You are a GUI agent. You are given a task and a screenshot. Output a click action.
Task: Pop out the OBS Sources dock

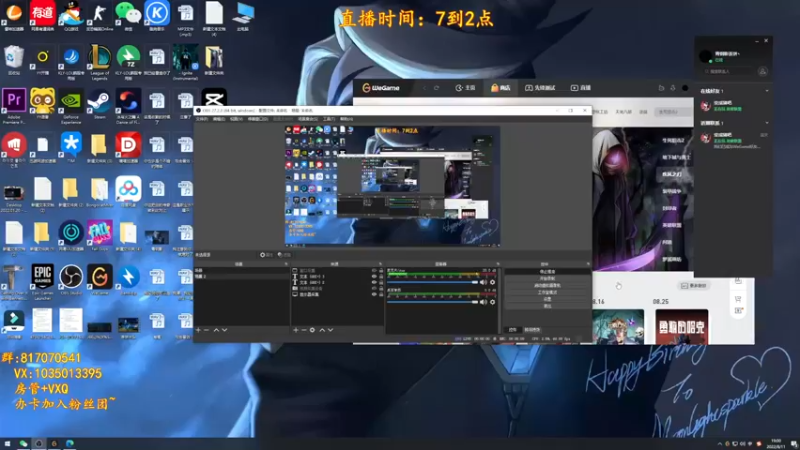click(380, 264)
